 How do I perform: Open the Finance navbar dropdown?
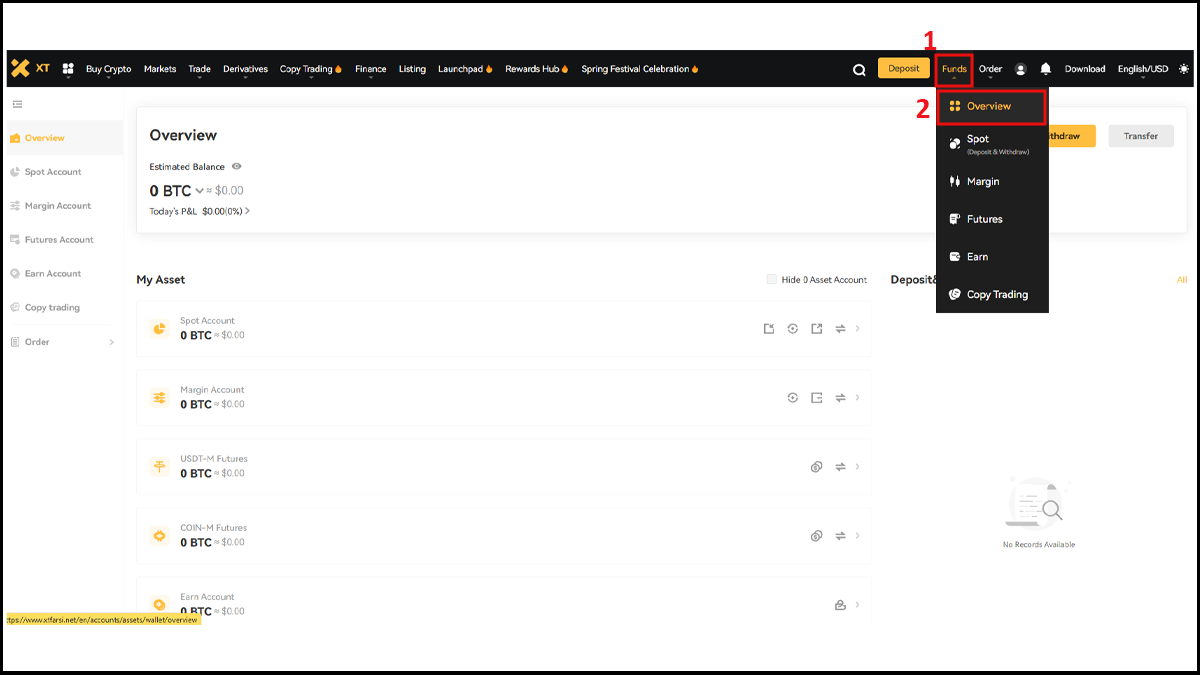(371, 69)
